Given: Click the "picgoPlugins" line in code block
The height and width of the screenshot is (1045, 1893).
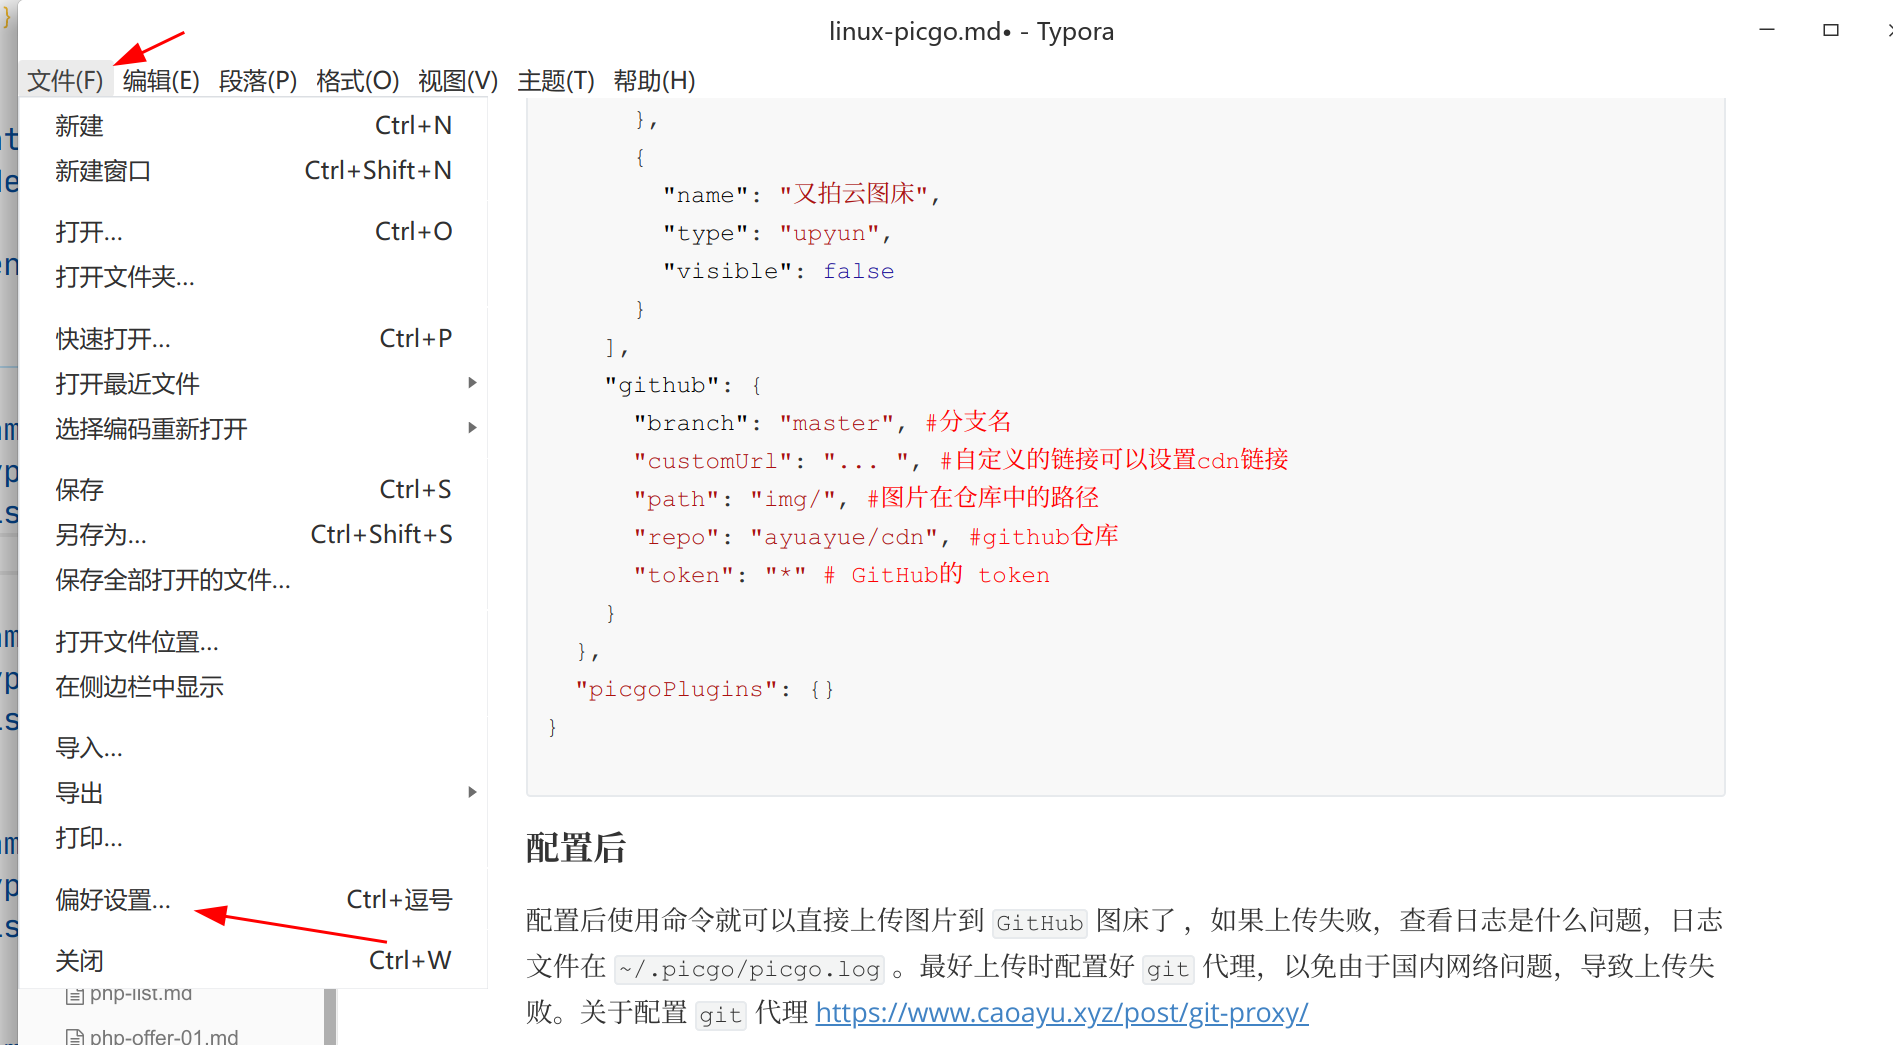Looking at the screenshot, I should click(x=704, y=689).
